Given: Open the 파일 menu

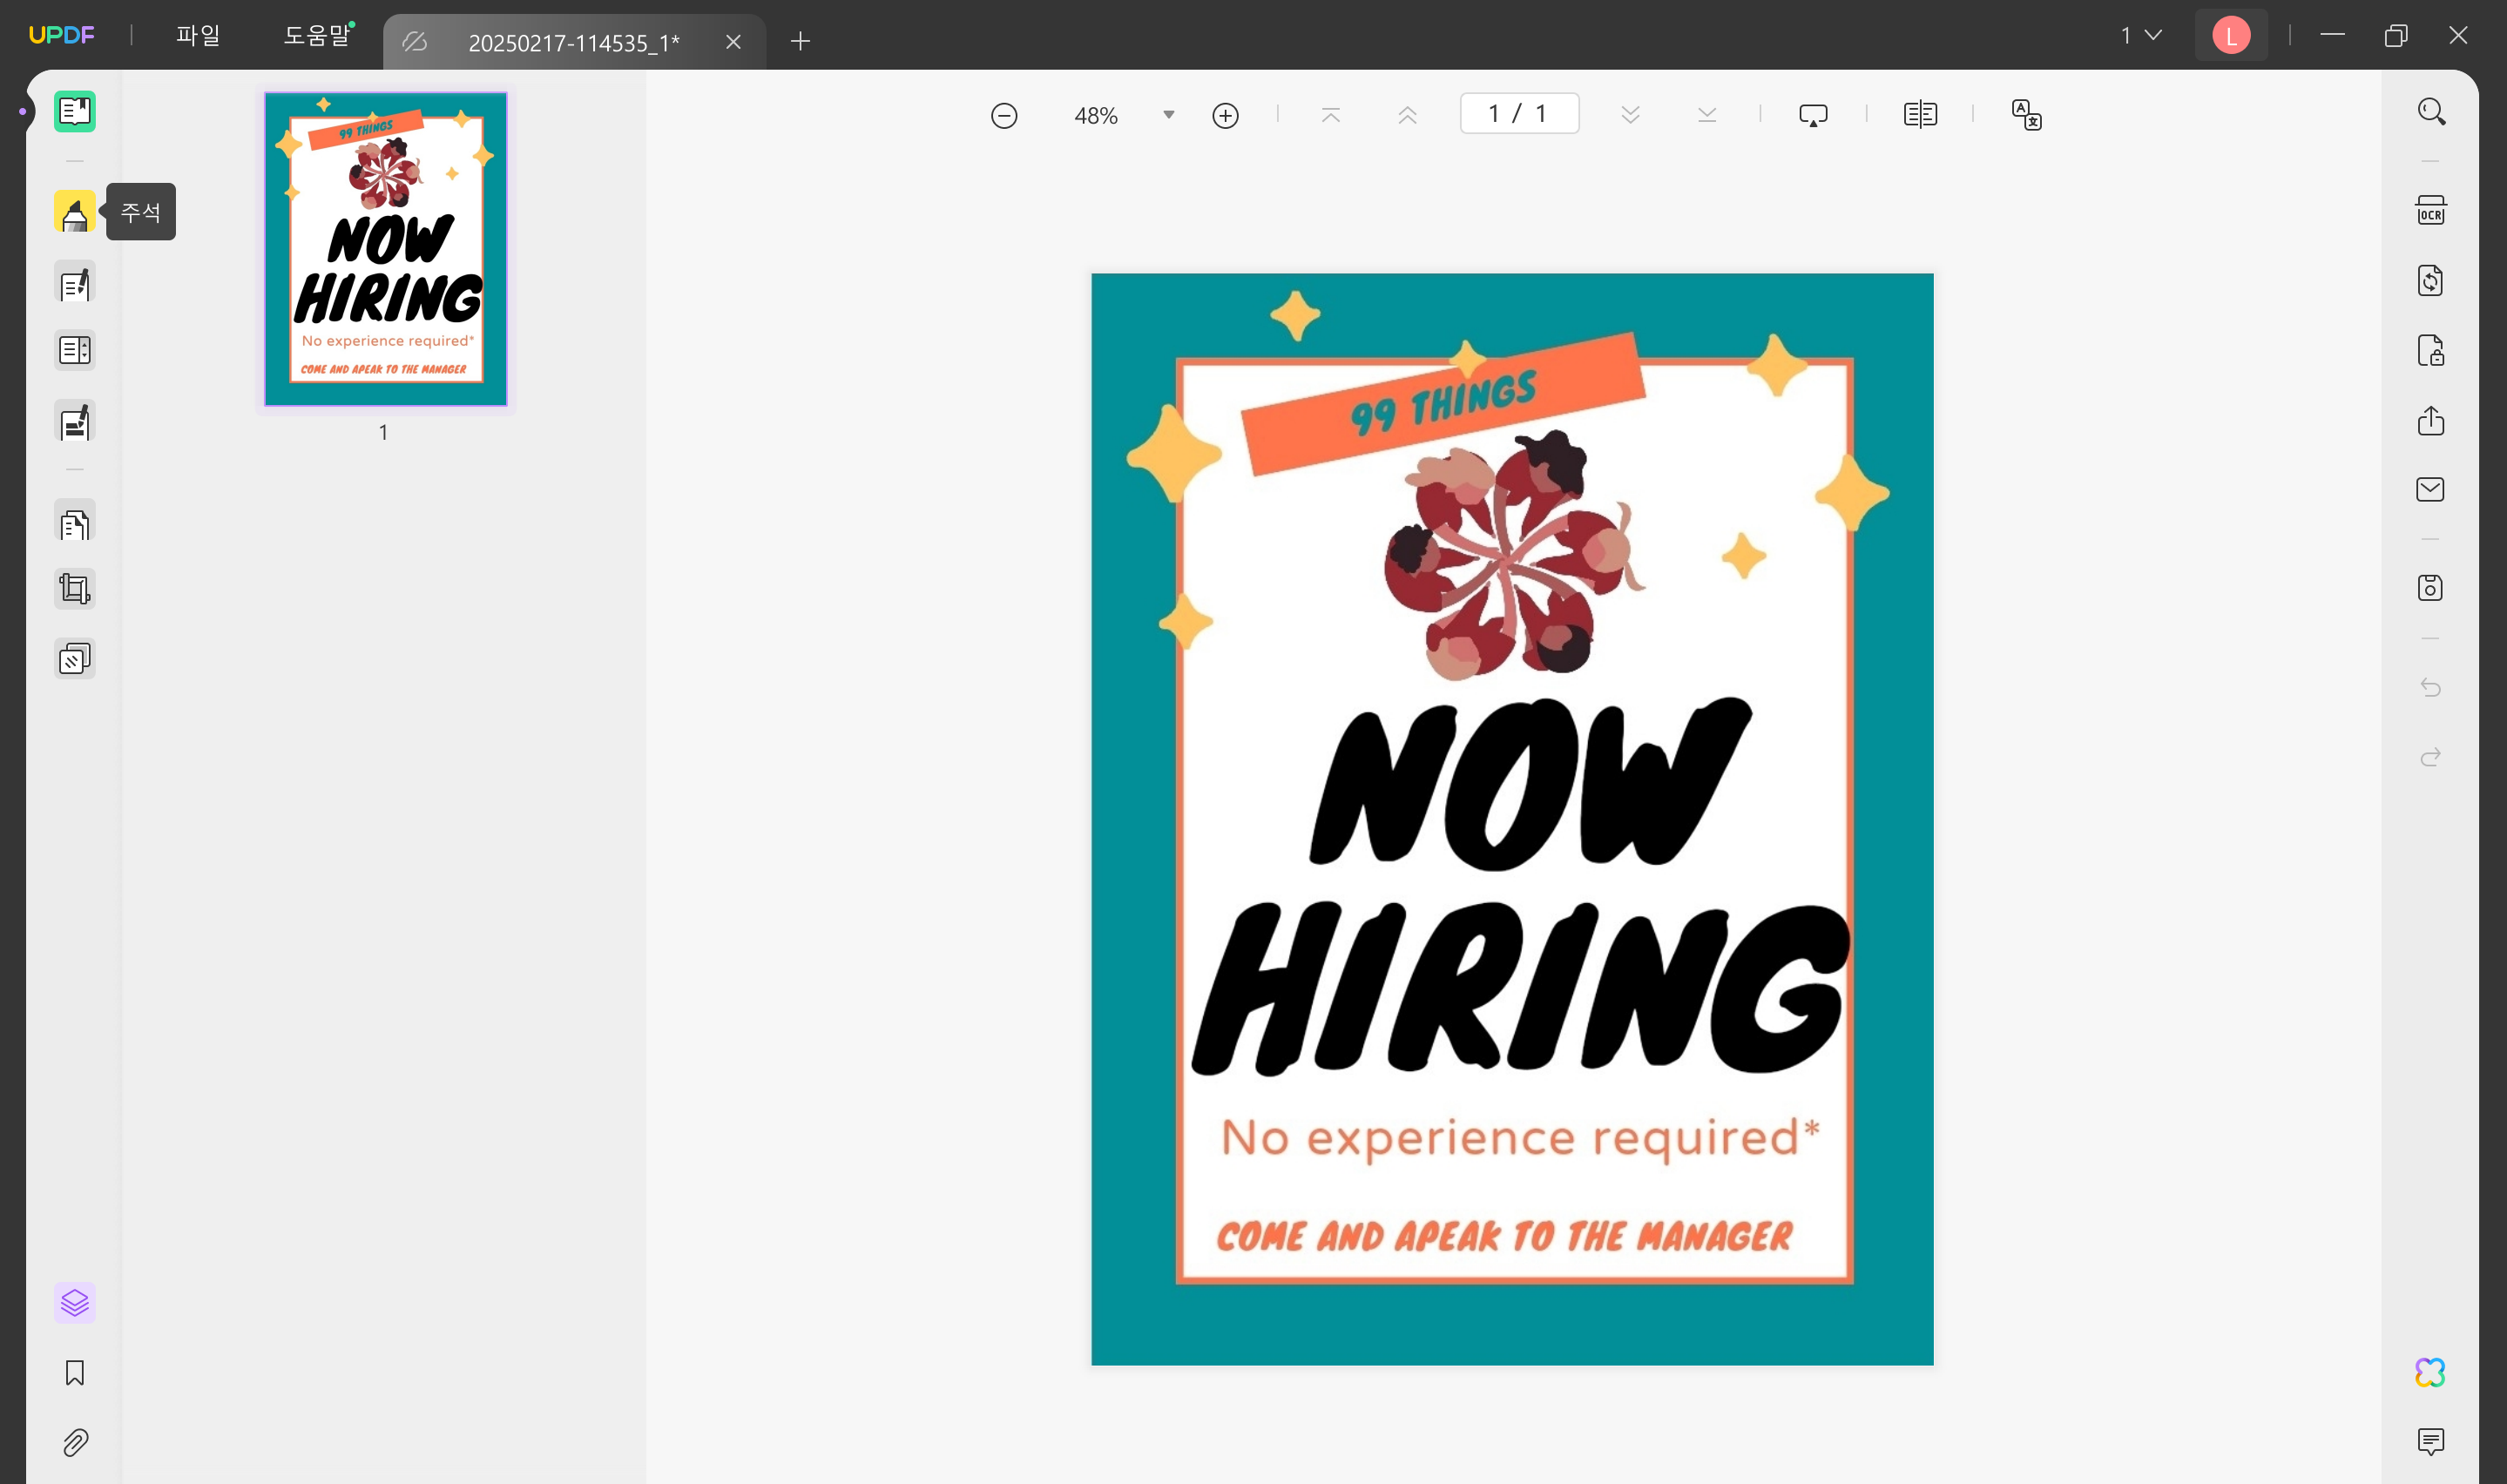Looking at the screenshot, I should 198,36.
